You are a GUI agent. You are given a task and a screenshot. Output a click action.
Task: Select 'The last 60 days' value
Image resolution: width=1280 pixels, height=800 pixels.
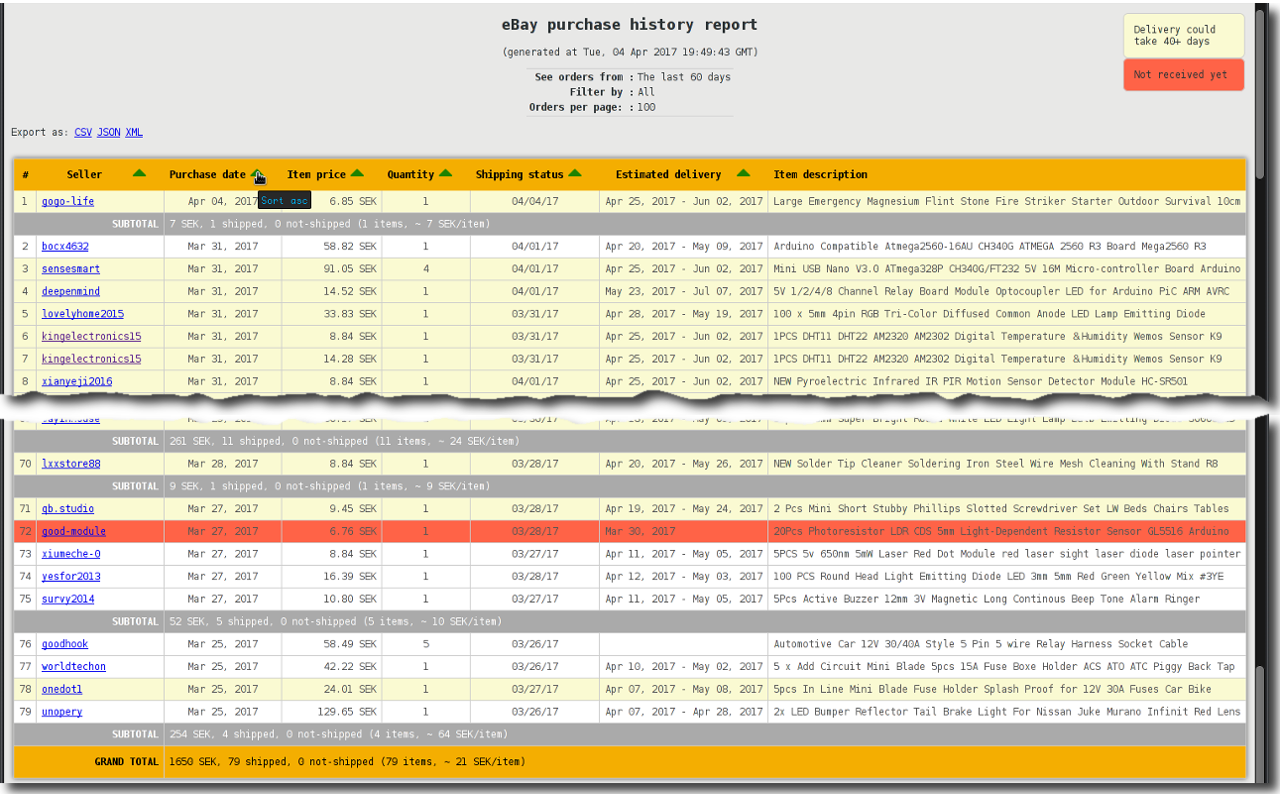click(684, 77)
